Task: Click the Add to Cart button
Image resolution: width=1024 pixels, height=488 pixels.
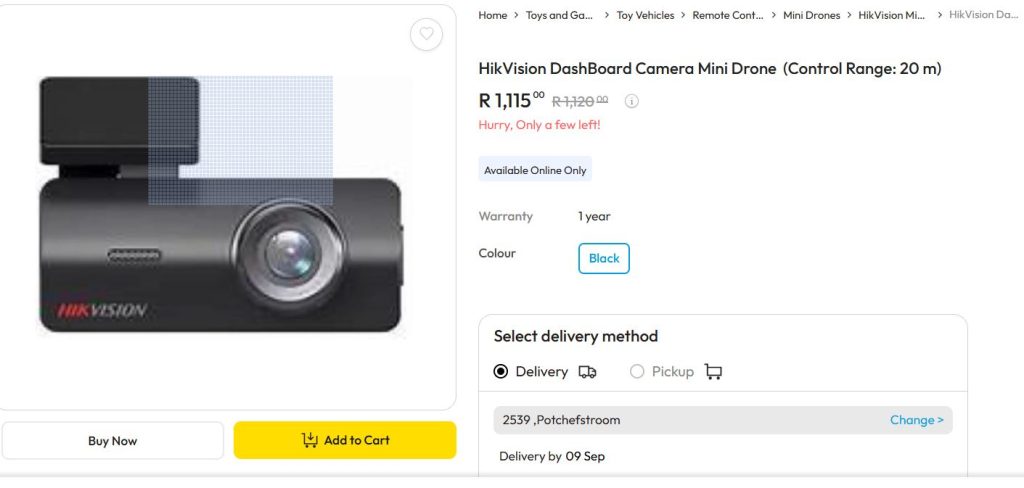Action: click(x=345, y=440)
